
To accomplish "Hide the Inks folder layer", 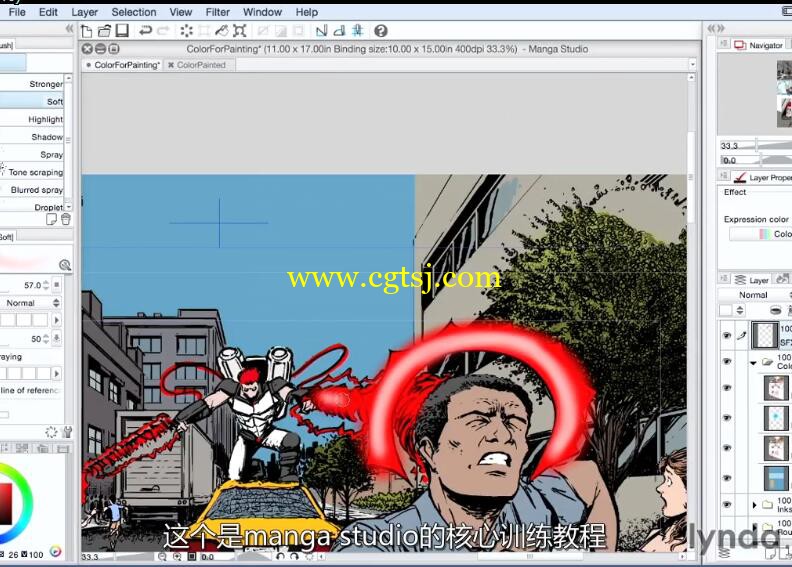I will click(x=727, y=504).
